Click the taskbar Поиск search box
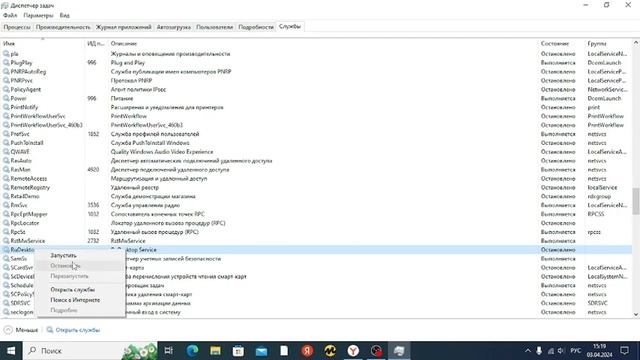This screenshot has width=640, height=360. (90, 351)
